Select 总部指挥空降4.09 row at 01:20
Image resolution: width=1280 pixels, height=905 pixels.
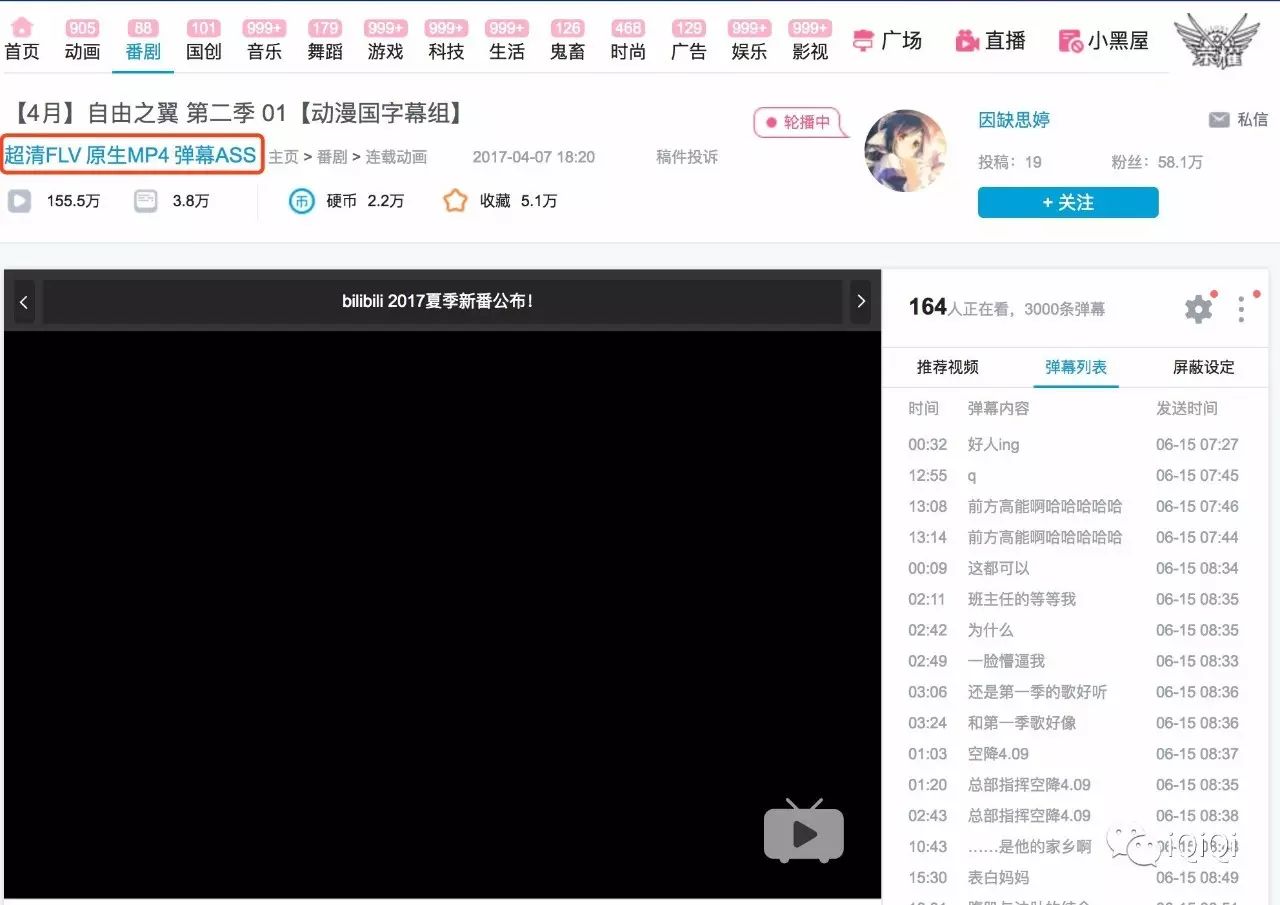click(1074, 785)
